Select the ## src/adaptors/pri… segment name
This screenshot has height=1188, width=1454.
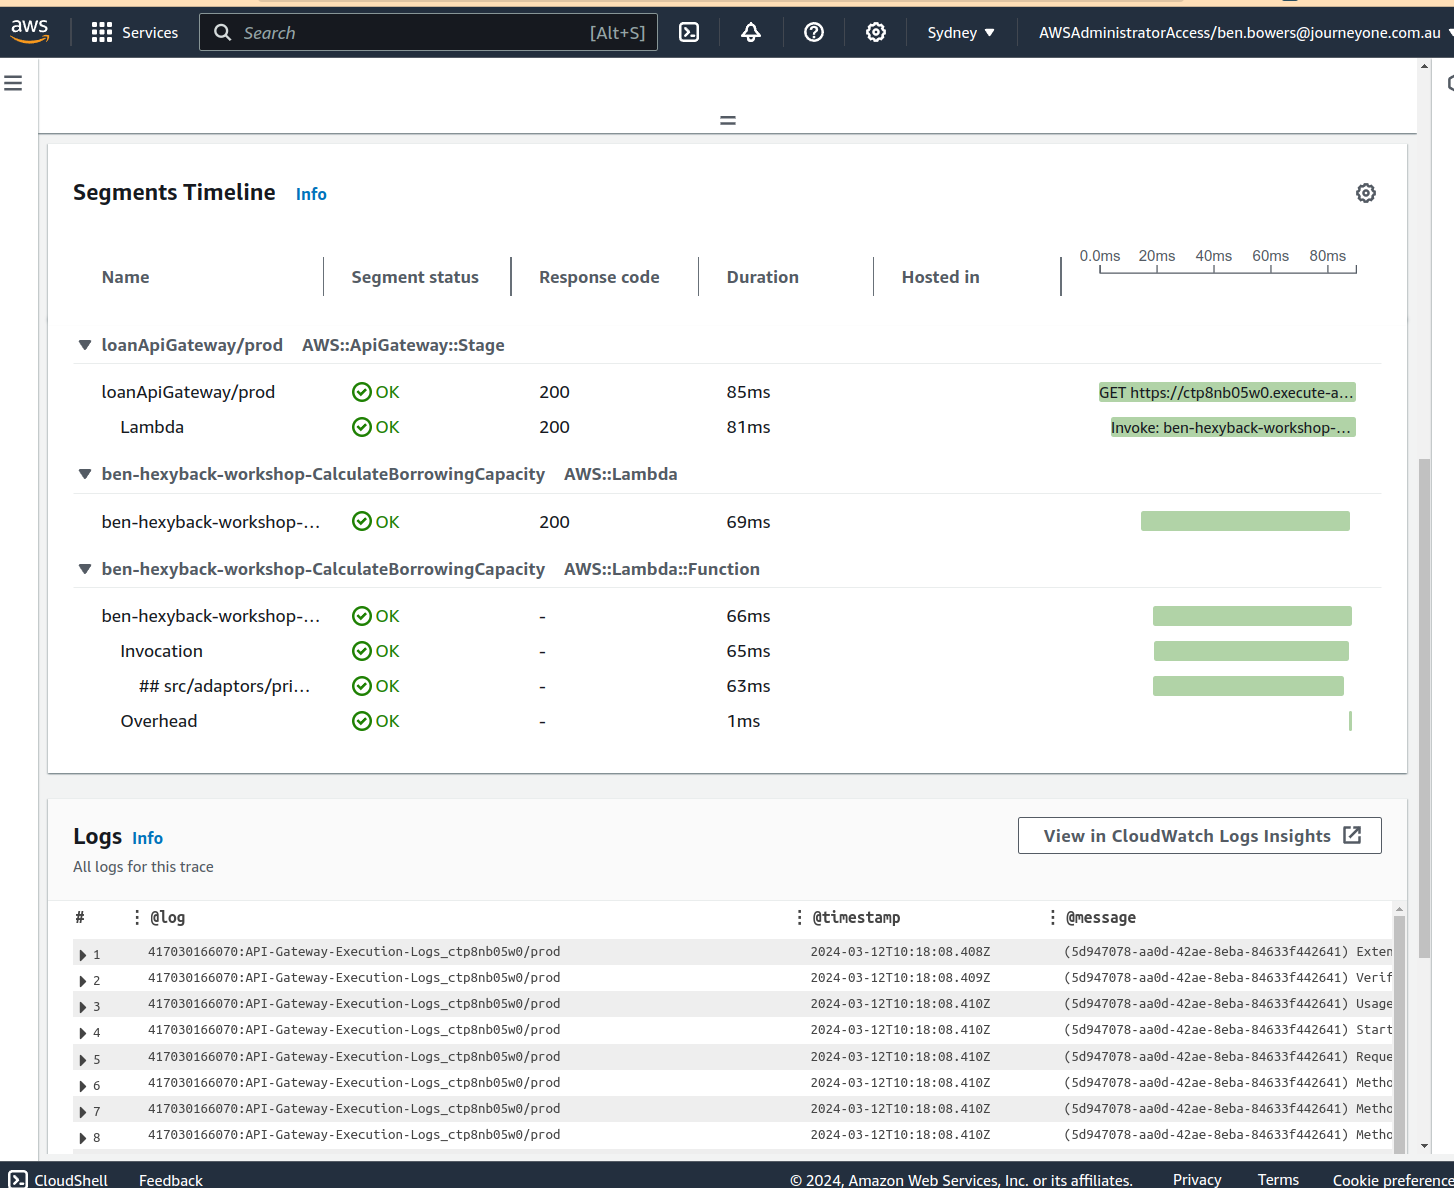(x=224, y=686)
